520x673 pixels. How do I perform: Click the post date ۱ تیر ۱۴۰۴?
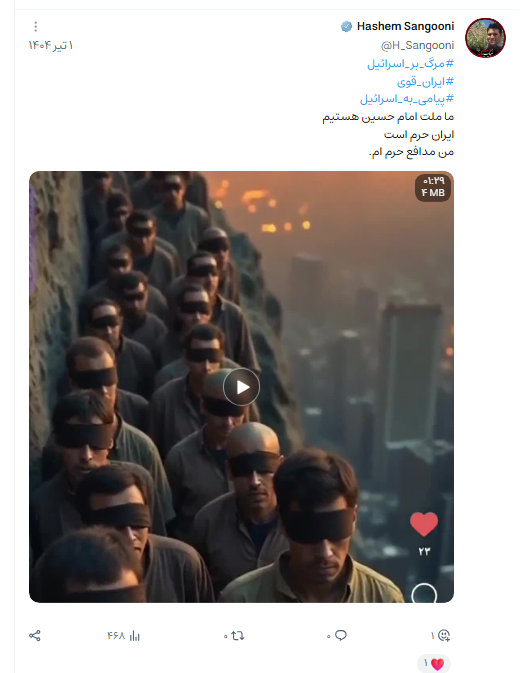[51, 45]
